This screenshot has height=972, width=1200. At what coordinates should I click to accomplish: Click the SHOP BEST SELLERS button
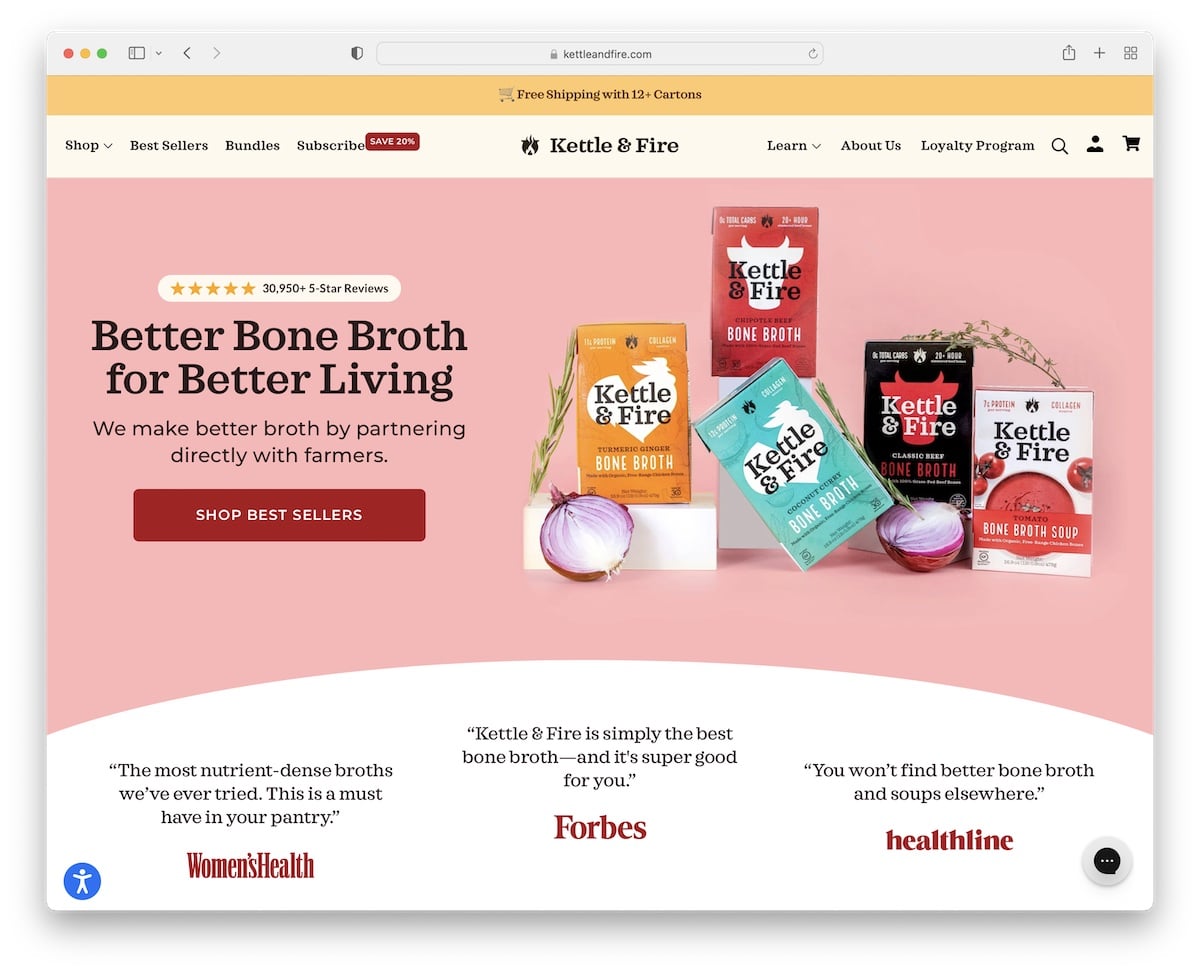(x=279, y=515)
